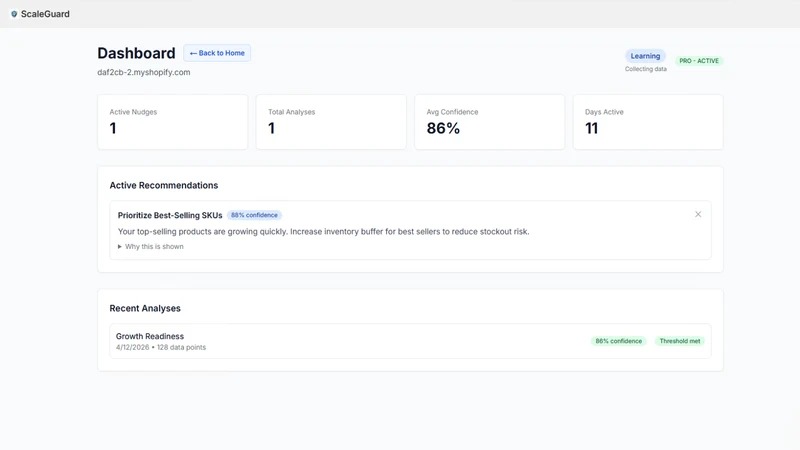The image size is (800, 450).
Task: Click the daf2cb-2.myshopify.com store domain
Action: click(144, 72)
